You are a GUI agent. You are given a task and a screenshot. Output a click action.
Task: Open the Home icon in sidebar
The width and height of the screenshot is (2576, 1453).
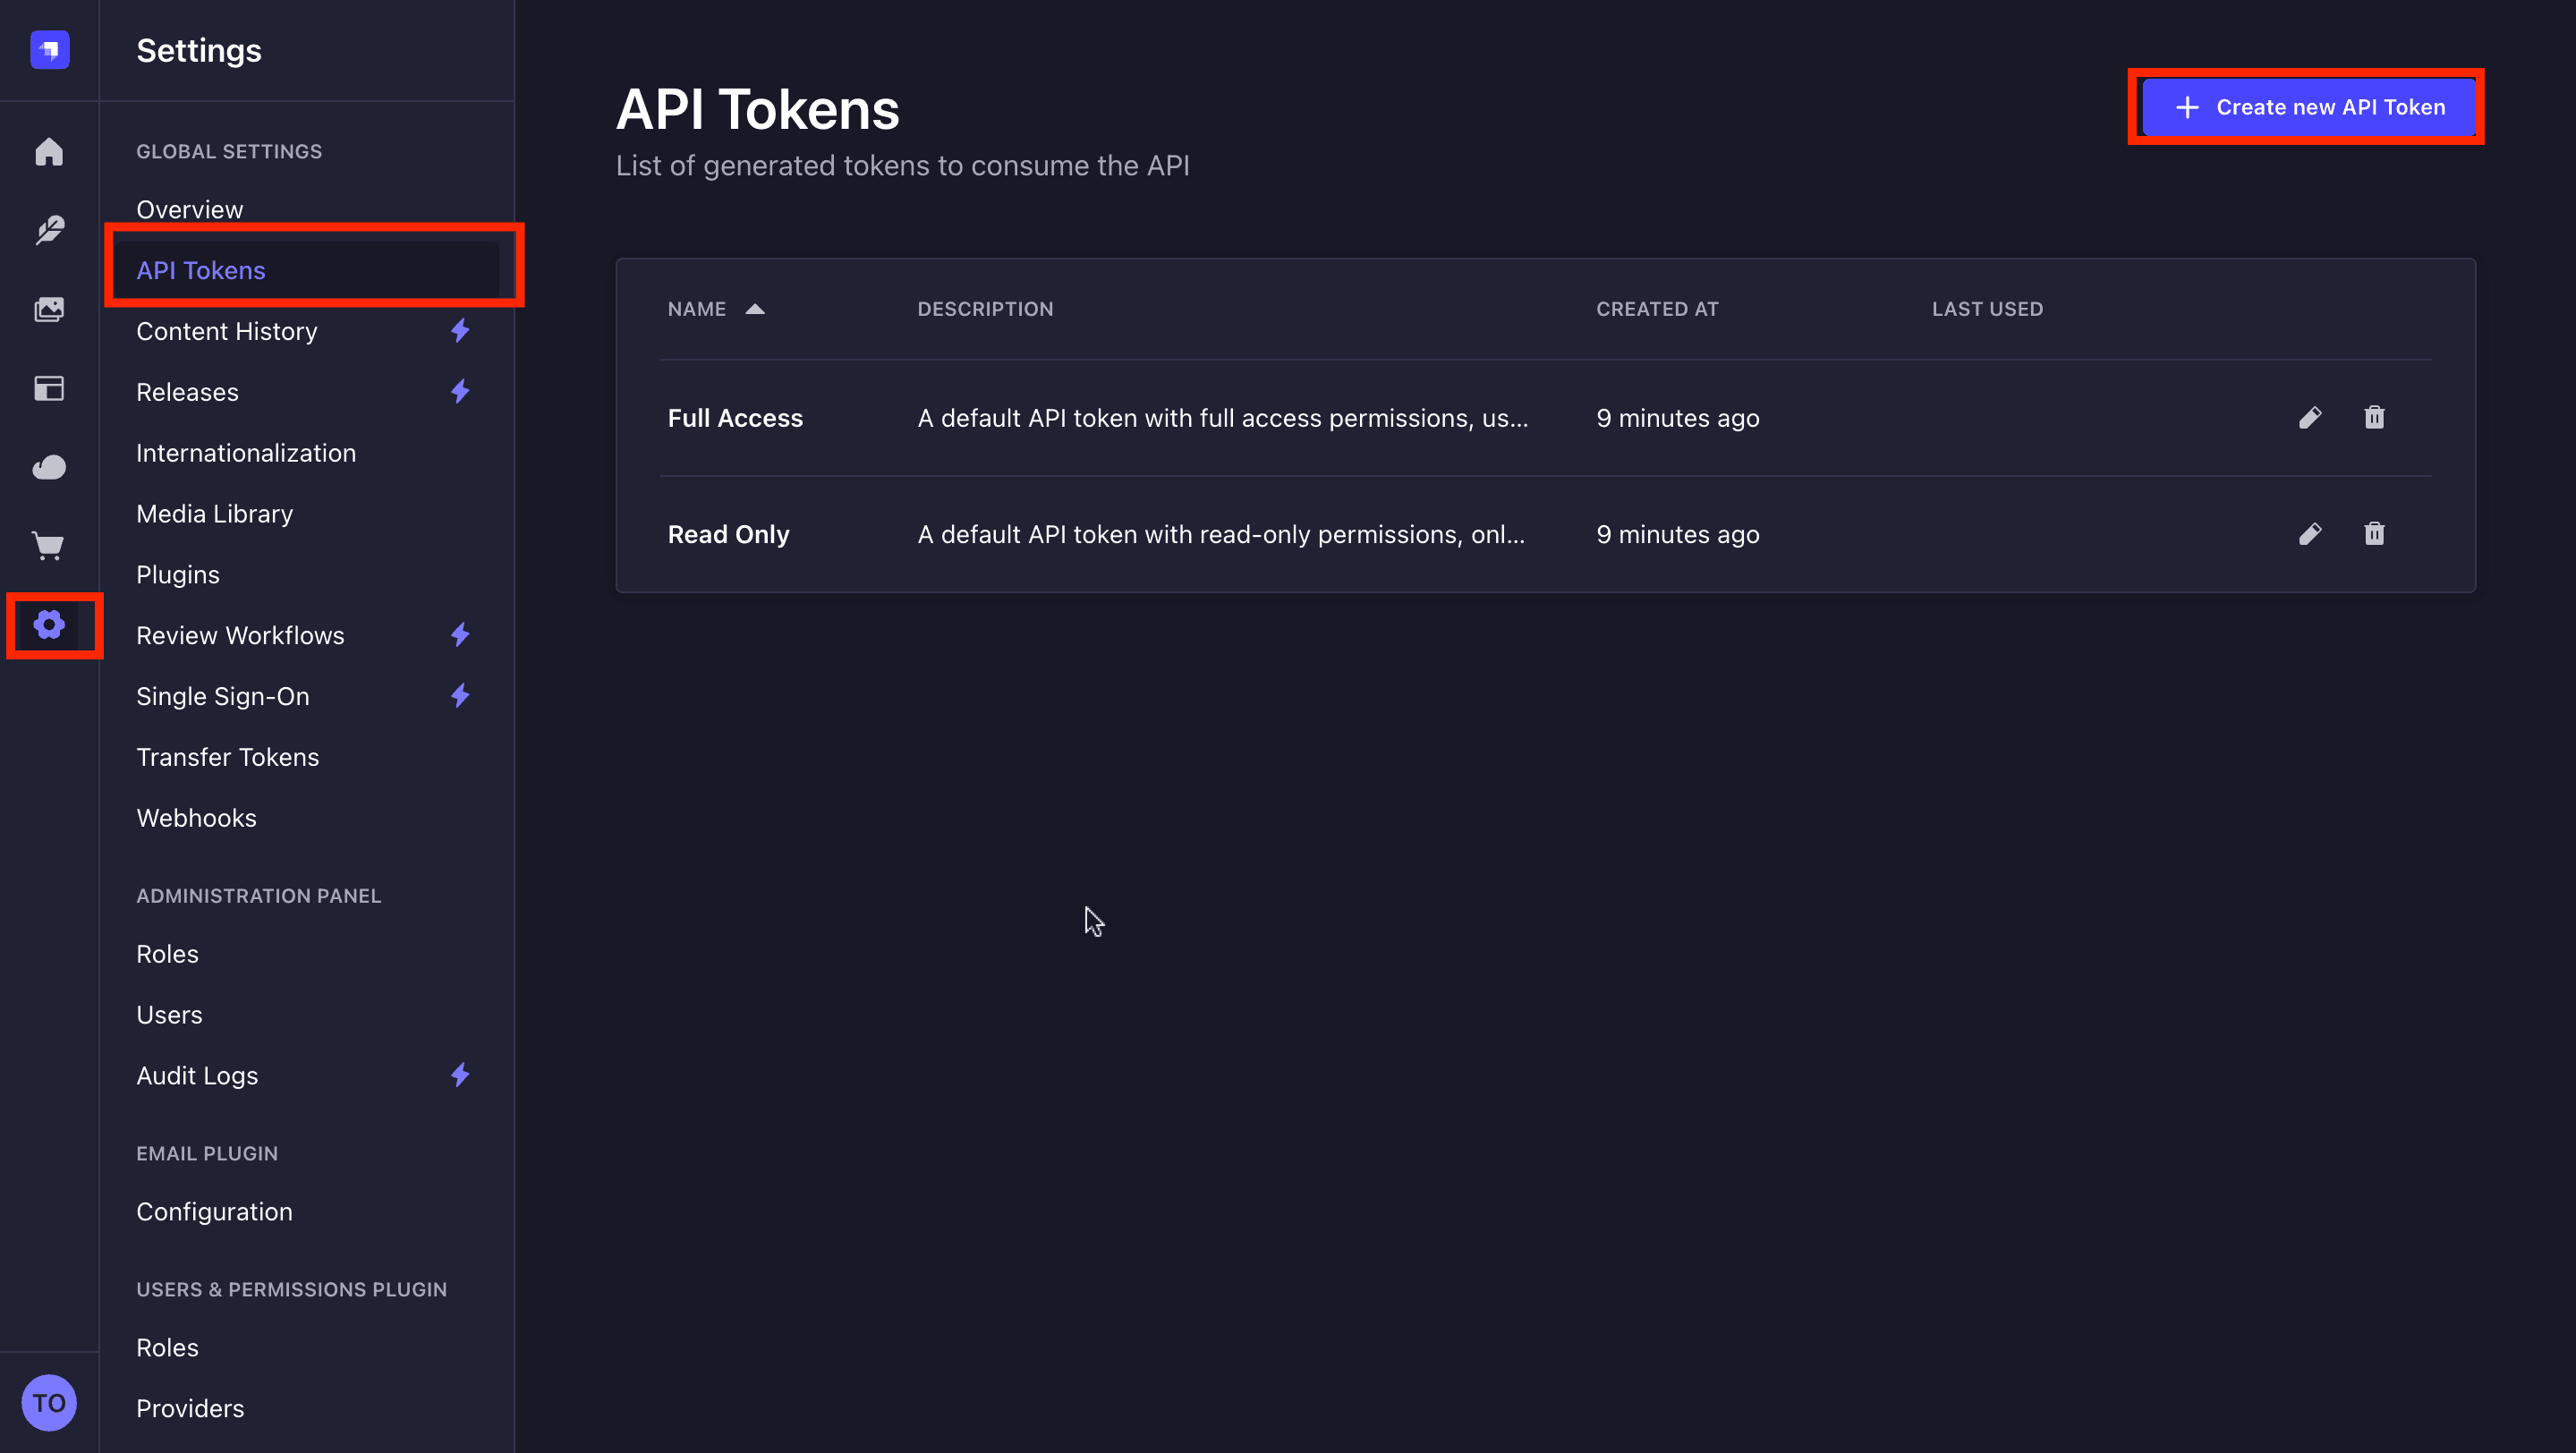click(x=49, y=152)
